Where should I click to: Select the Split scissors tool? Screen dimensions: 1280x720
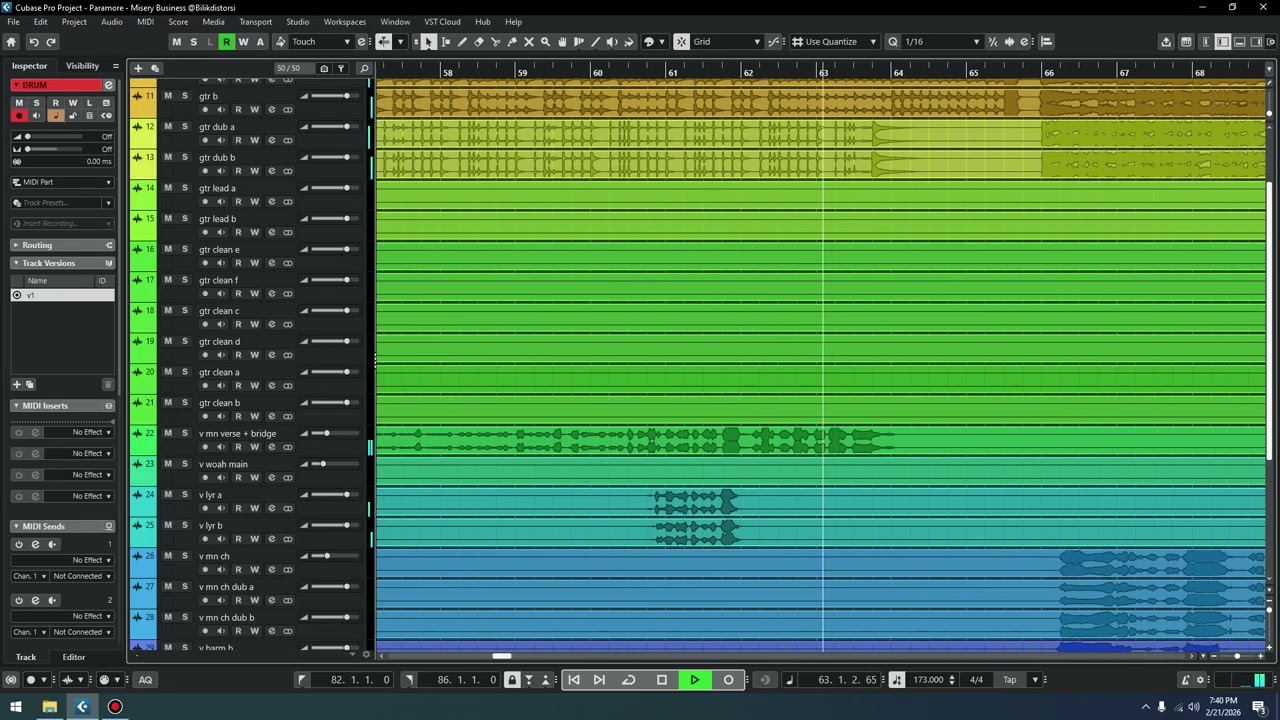(x=495, y=42)
